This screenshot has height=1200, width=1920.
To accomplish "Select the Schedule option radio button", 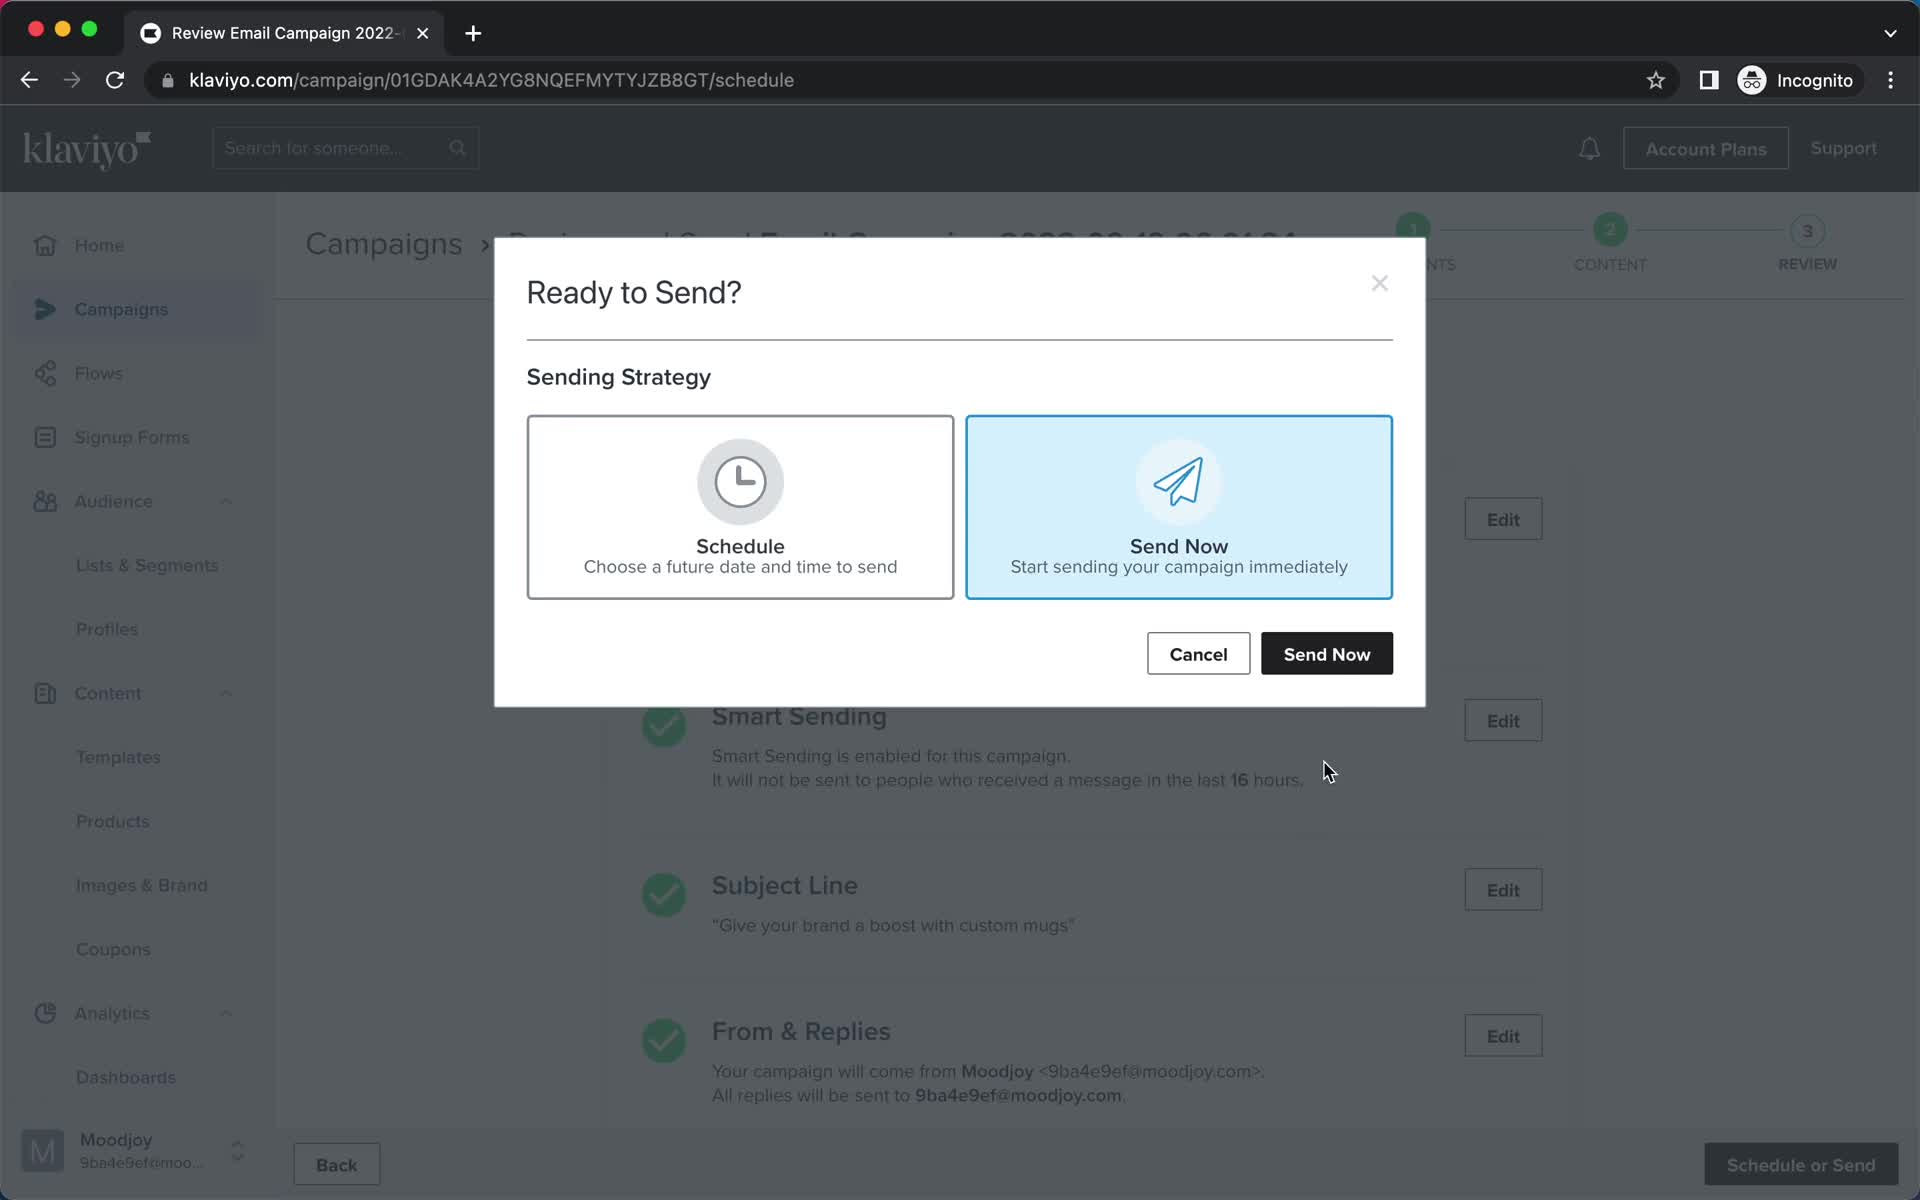I will [740, 507].
